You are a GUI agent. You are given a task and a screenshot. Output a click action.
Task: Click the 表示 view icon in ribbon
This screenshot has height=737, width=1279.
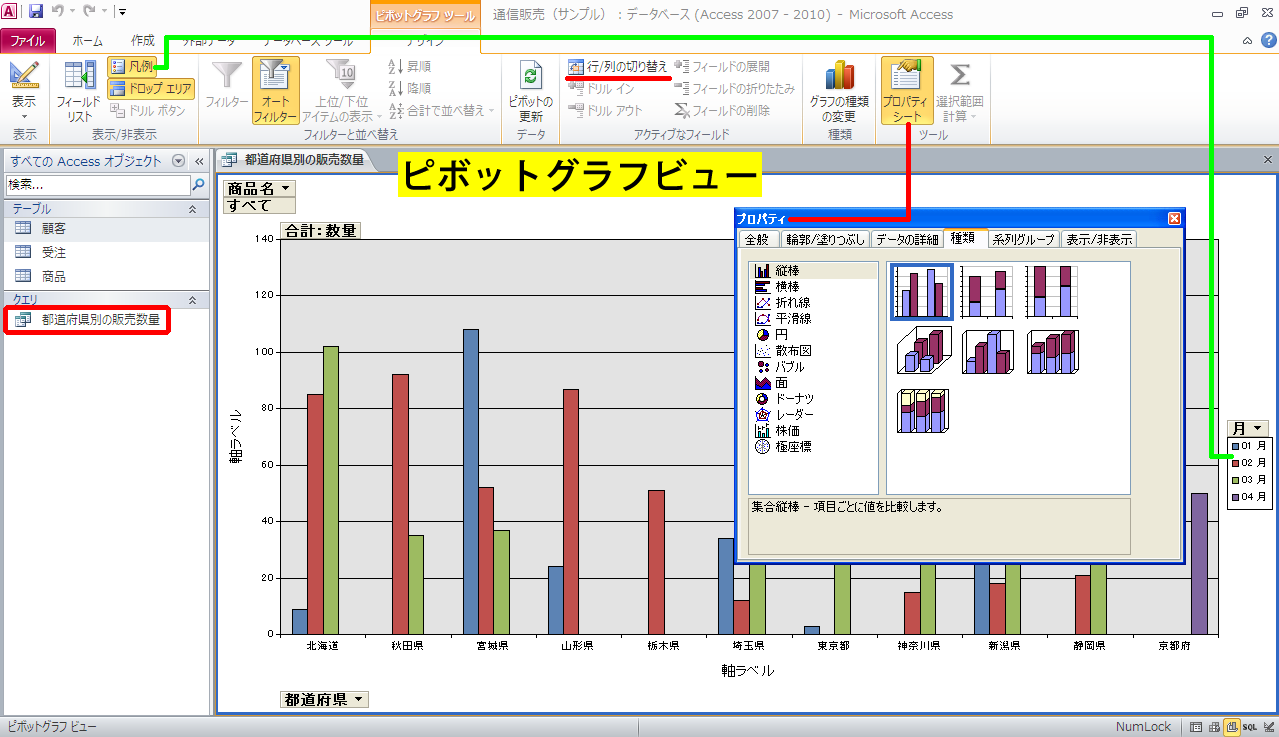(x=23, y=77)
